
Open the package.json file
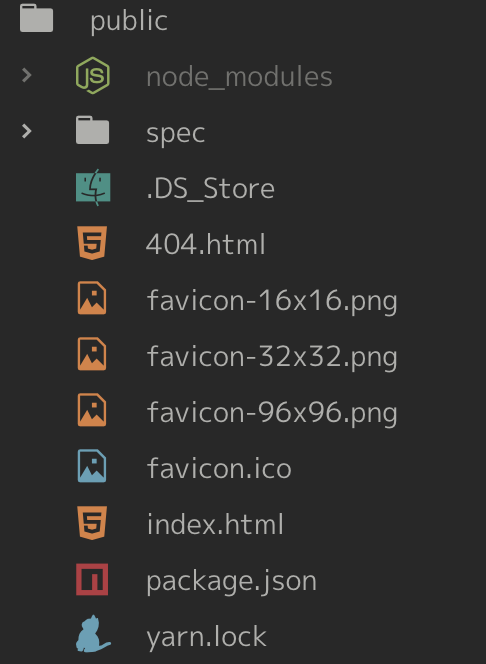232,582
